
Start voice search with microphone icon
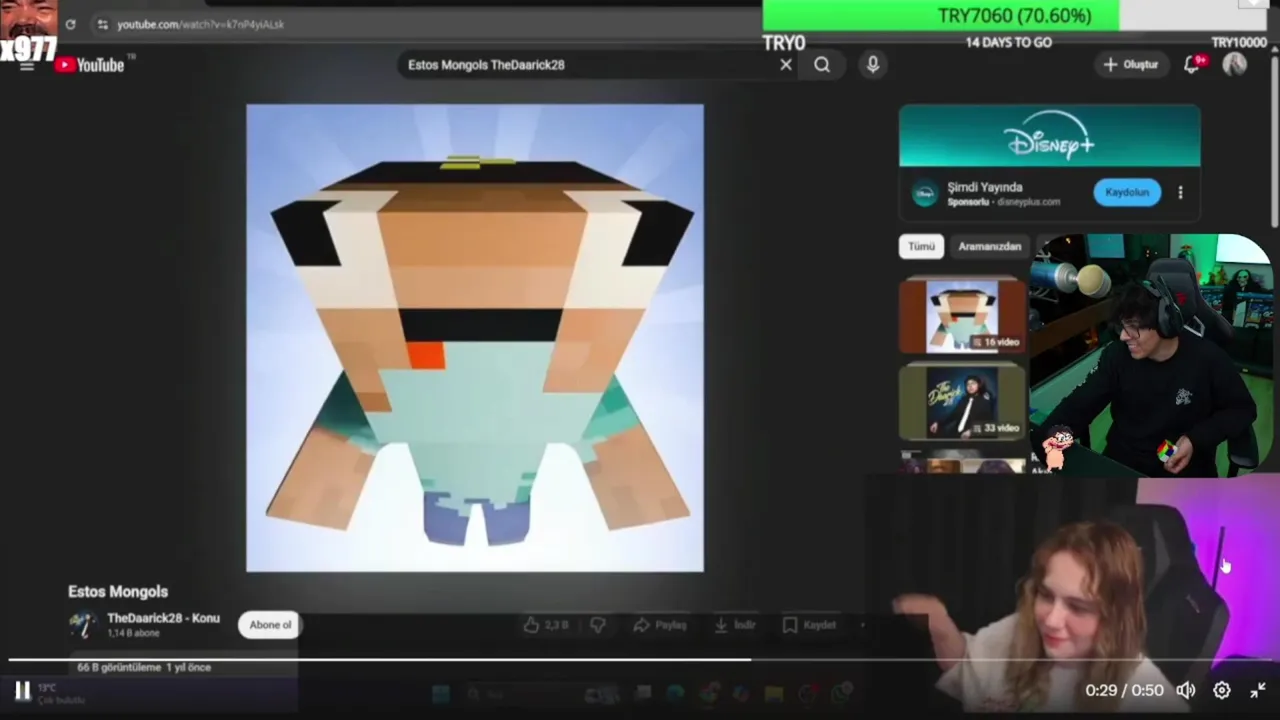point(873,65)
